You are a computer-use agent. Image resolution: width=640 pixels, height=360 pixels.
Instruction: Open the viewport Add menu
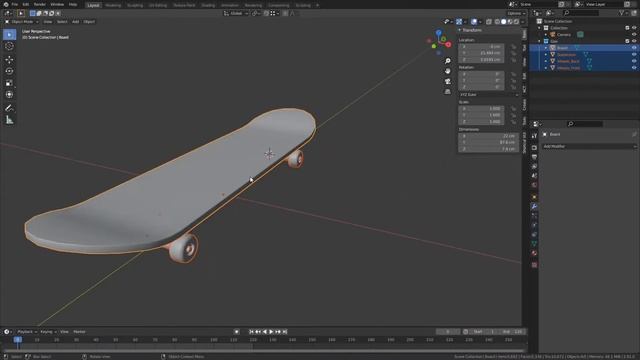76,22
